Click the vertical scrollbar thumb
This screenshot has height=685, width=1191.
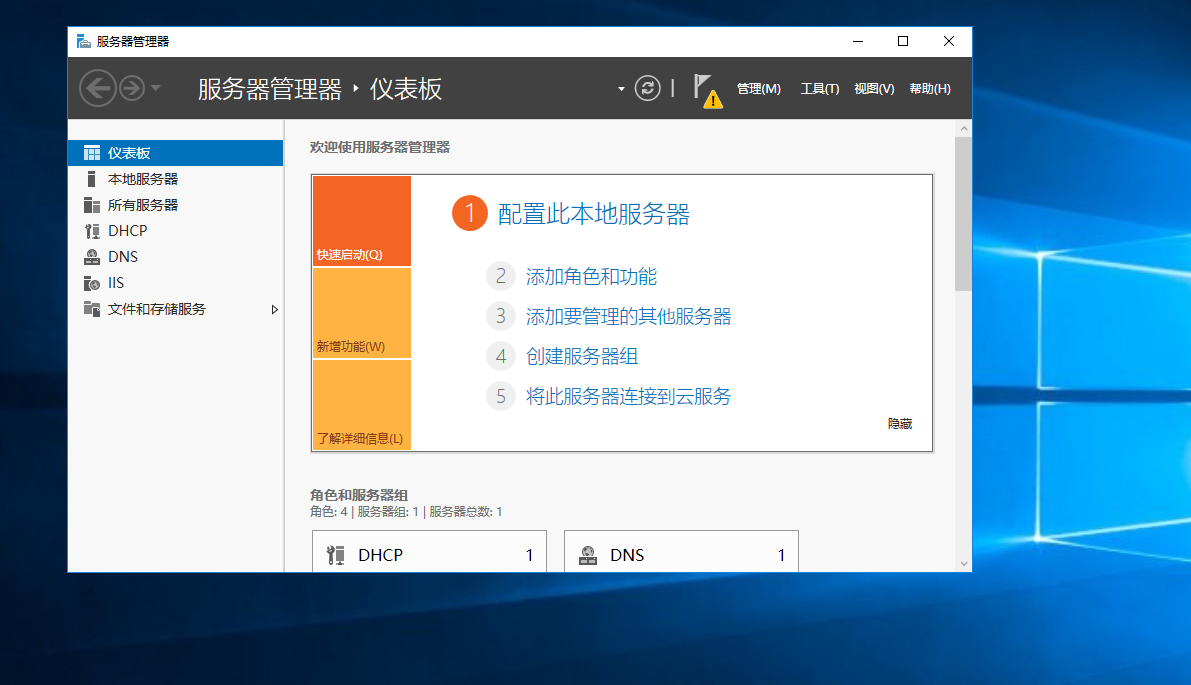coord(963,214)
